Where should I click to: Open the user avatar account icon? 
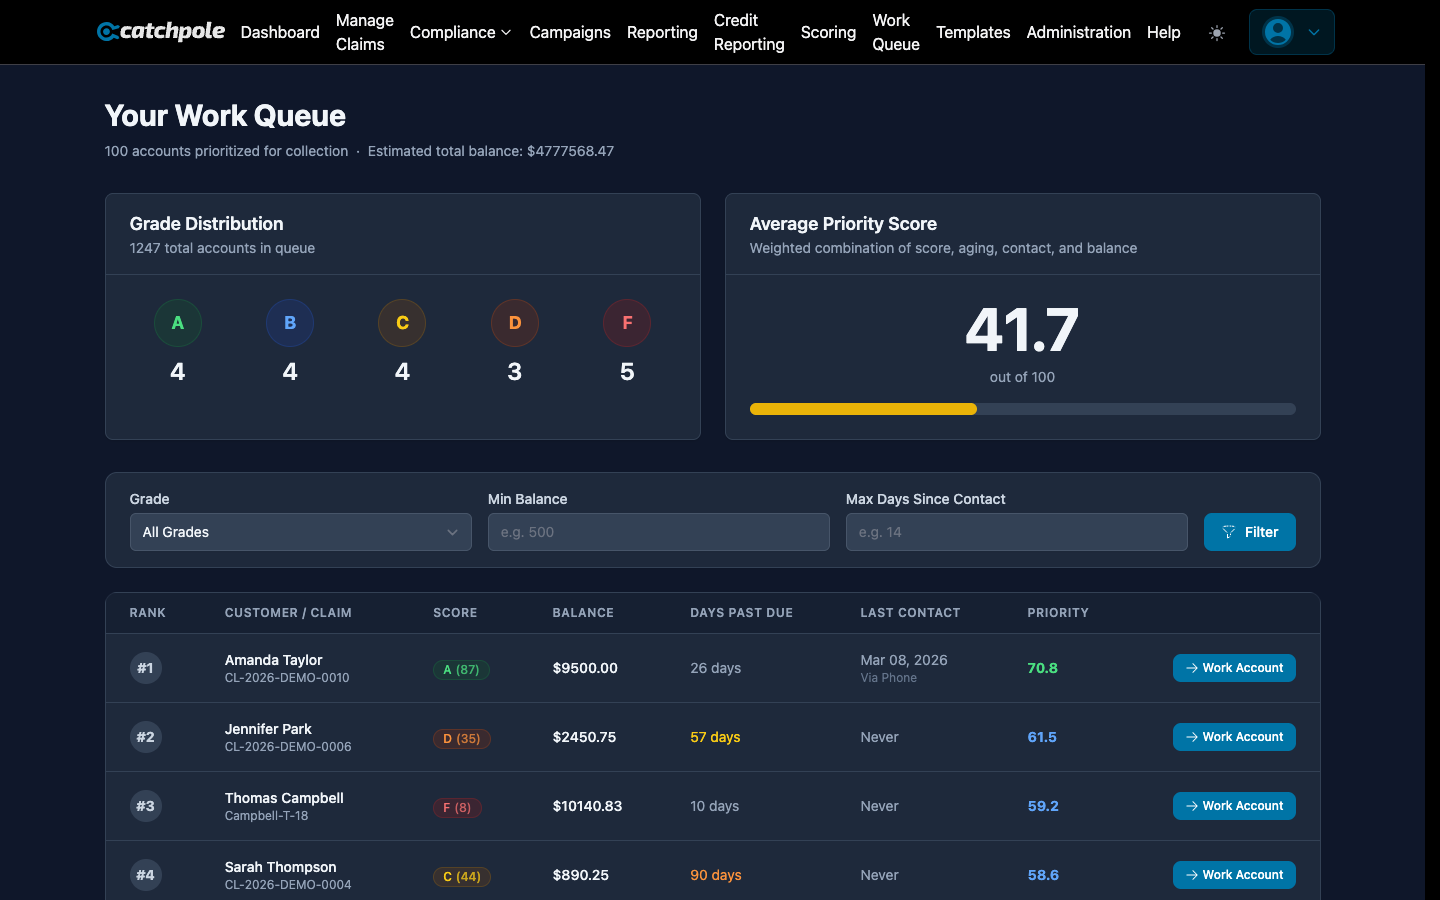pos(1277,31)
